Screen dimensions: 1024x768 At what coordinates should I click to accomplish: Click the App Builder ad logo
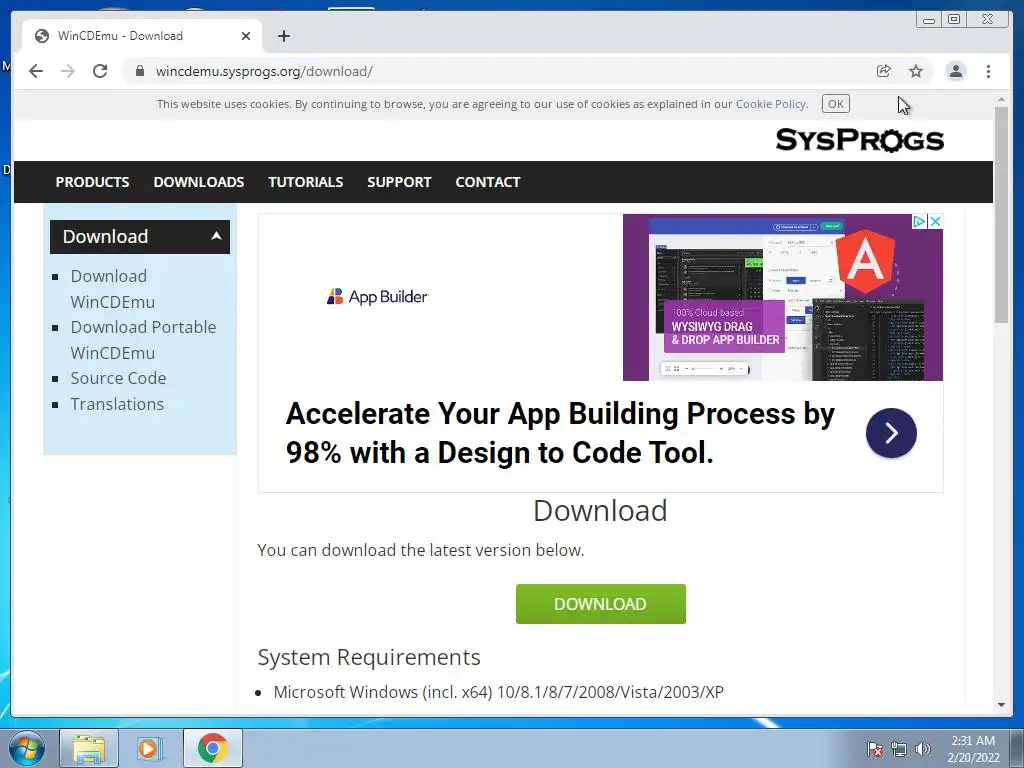click(x=377, y=297)
